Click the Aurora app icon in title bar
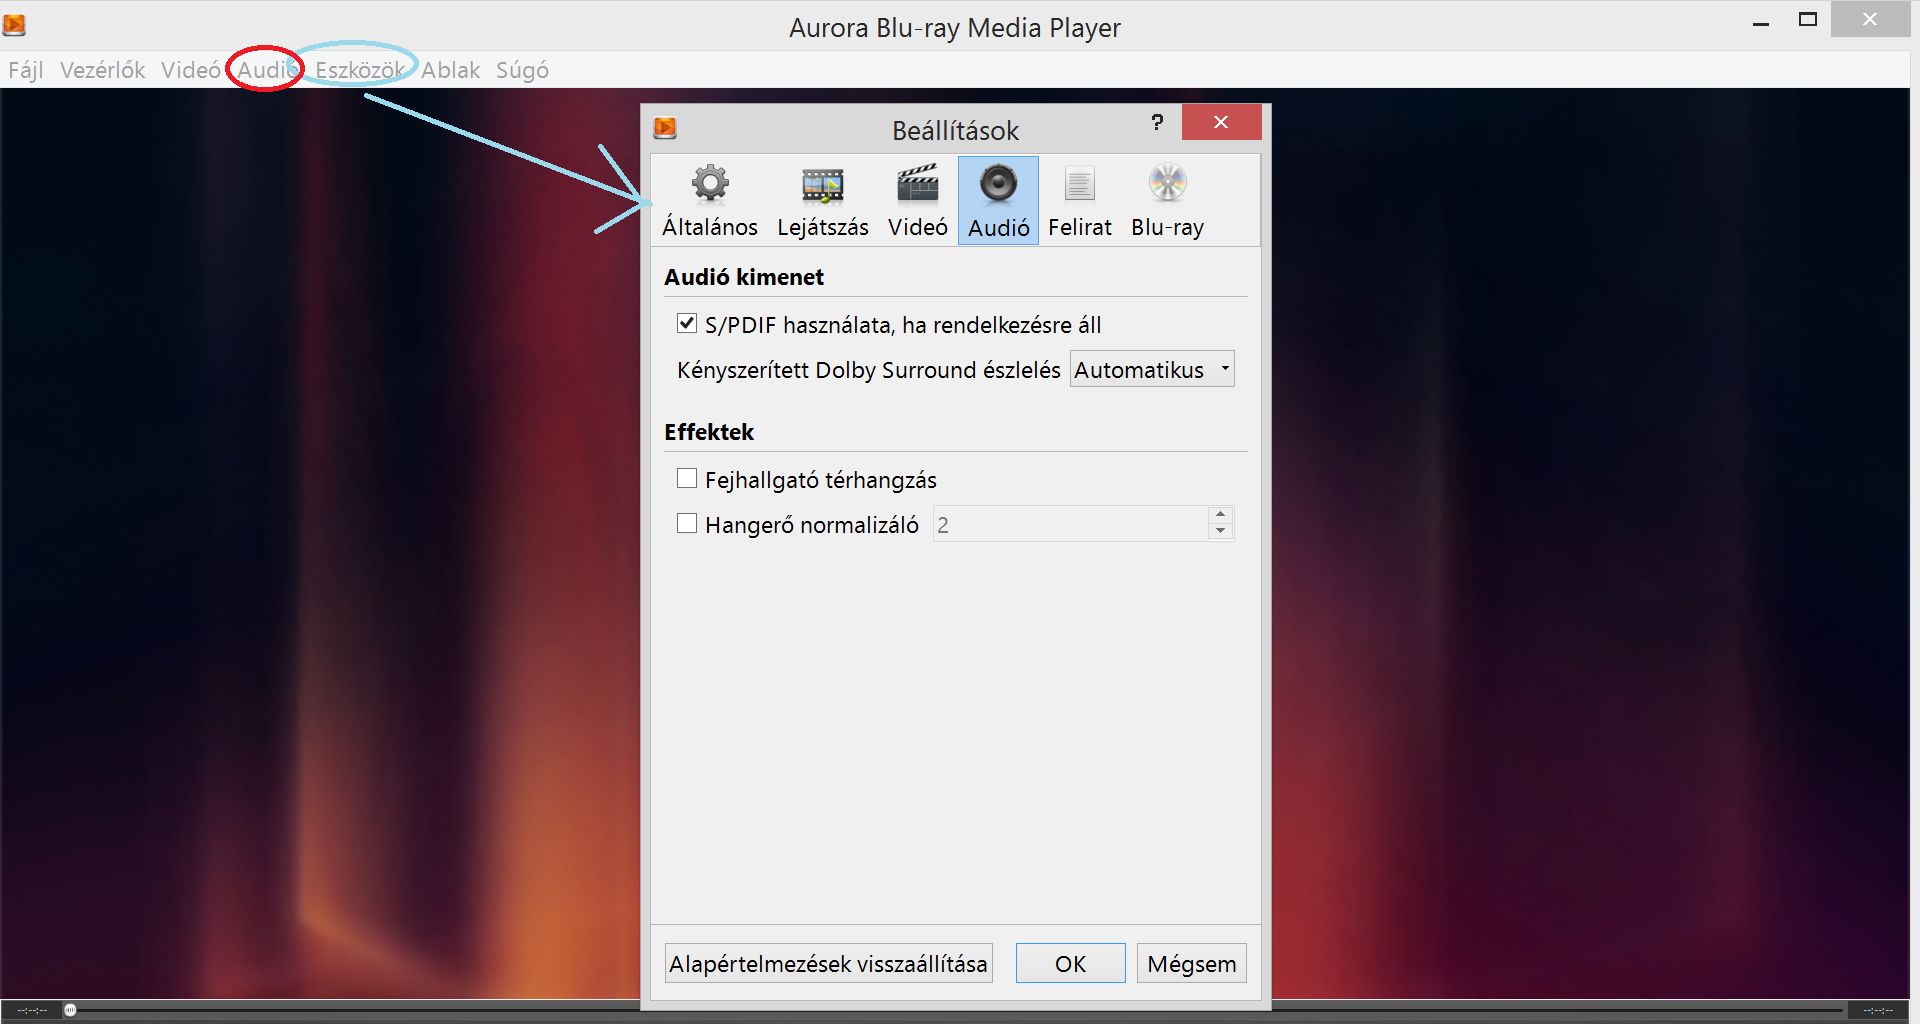Screen dimensions: 1920x1024 [14, 24]
